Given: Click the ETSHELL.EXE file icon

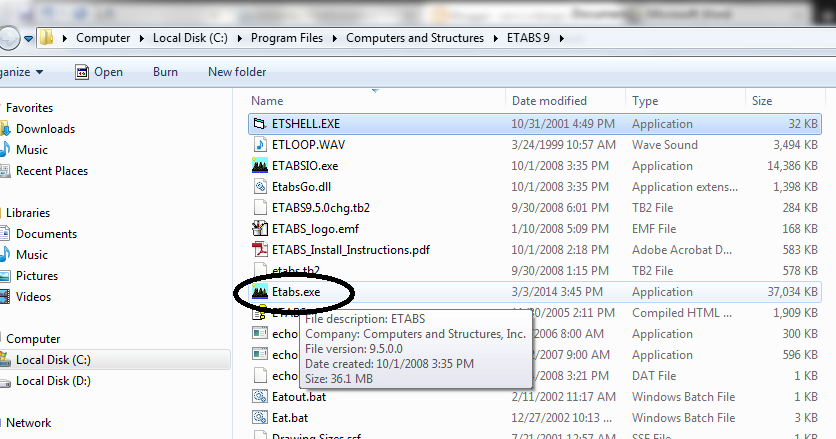Looking at the screenshot, I should click(260, 124).
